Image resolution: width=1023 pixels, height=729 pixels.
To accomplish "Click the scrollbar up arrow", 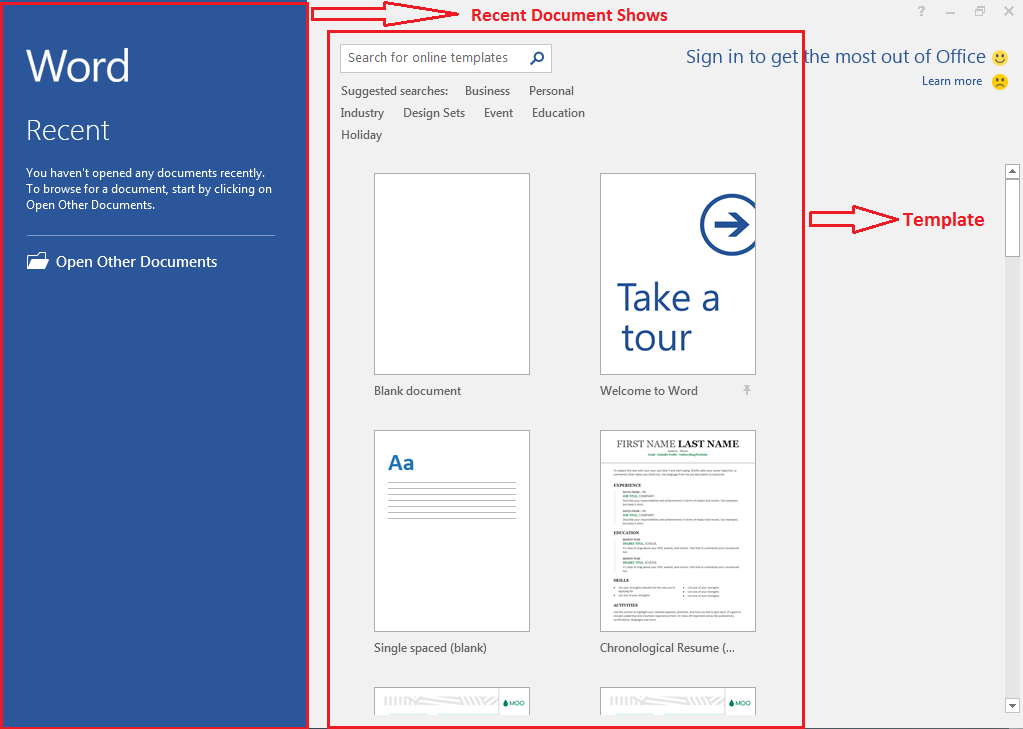I will tap(1012, 170).
